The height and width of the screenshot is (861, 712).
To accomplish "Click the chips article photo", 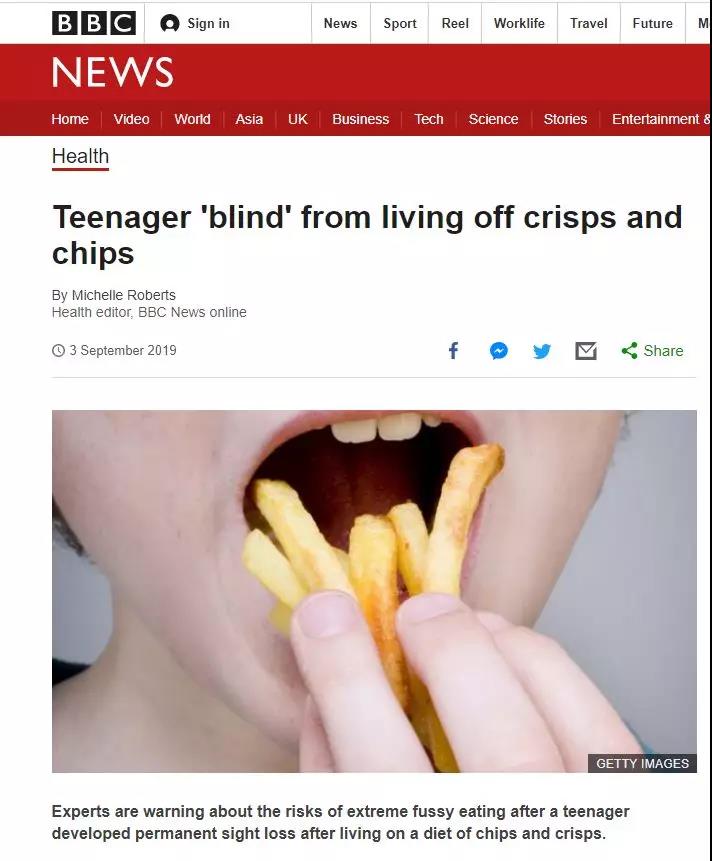I will point(374,591).
